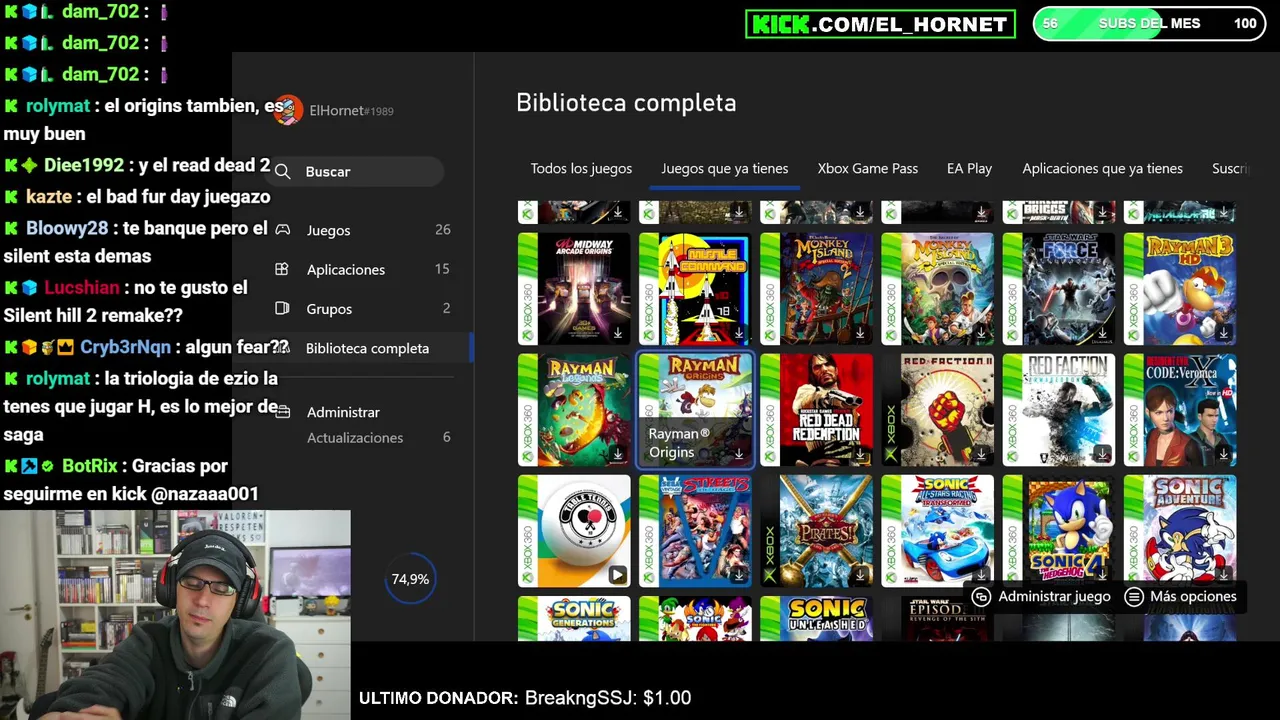Open the Biblioteca completa icon in sidebar
The image size is (1280, 720).
coord(284,348)
